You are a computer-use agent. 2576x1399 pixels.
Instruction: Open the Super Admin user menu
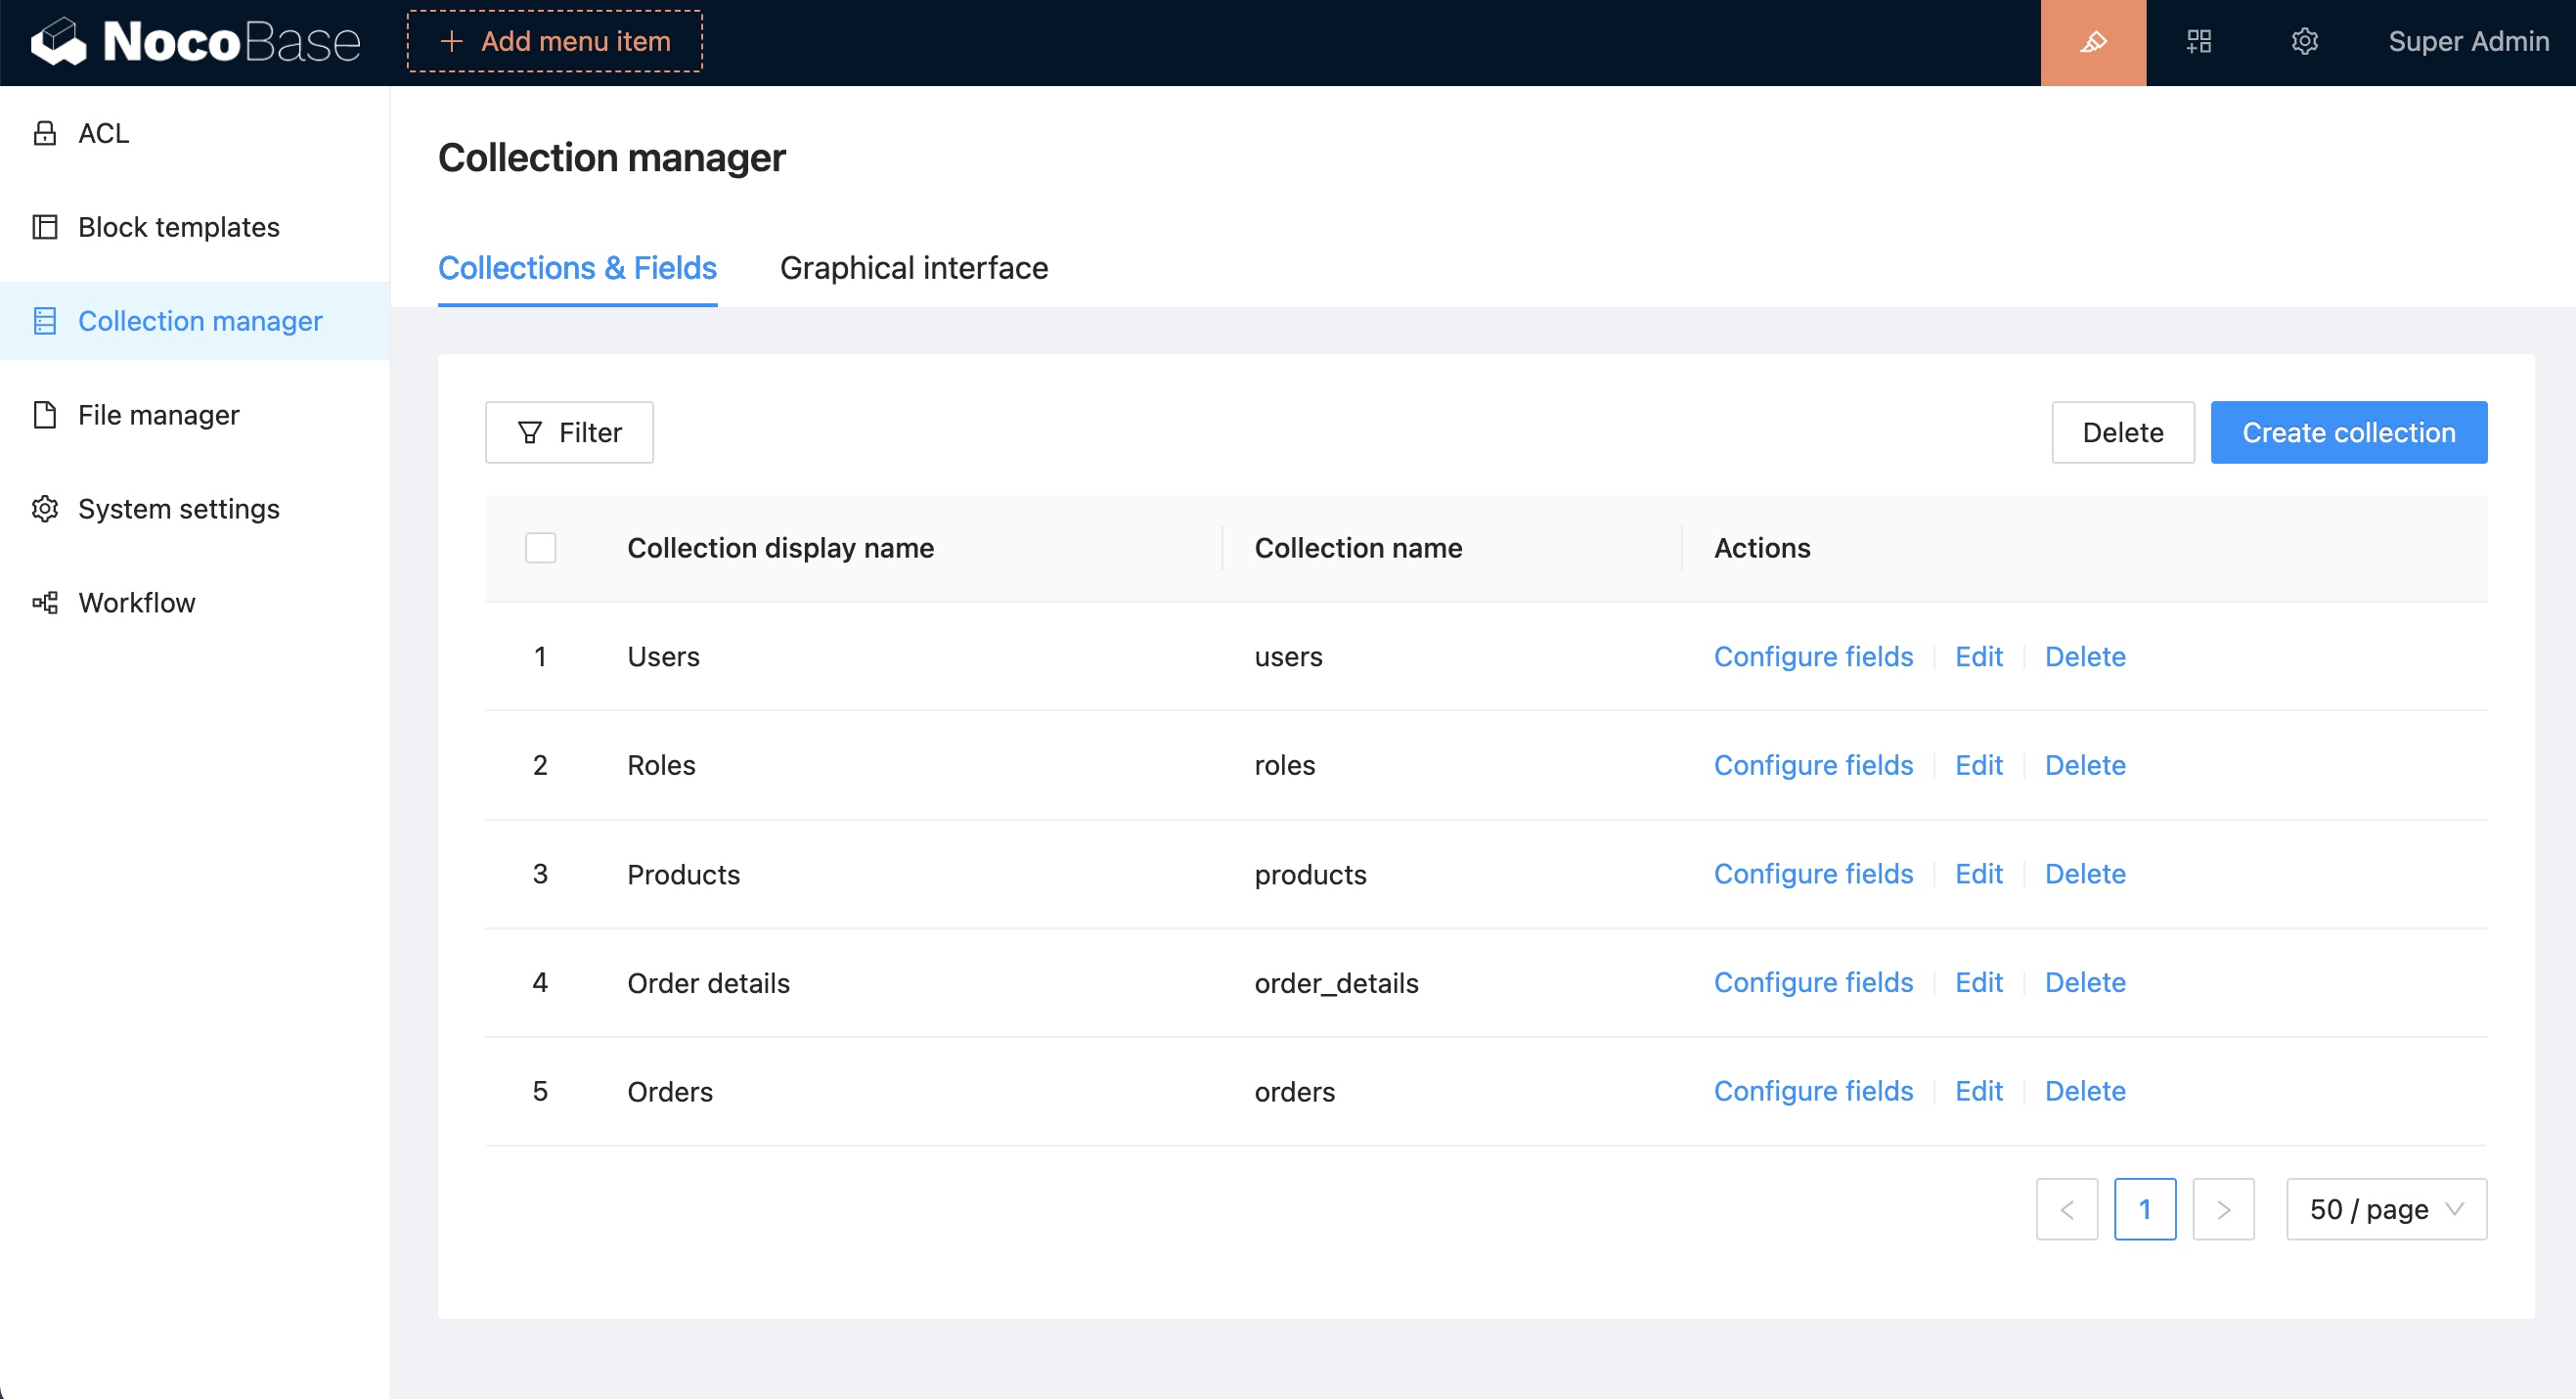pos(2467,42)
